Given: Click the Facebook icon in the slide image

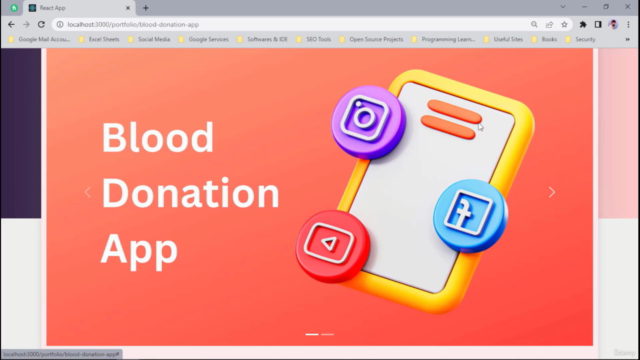Looking at the screenshot, I should tap(470, 215).
